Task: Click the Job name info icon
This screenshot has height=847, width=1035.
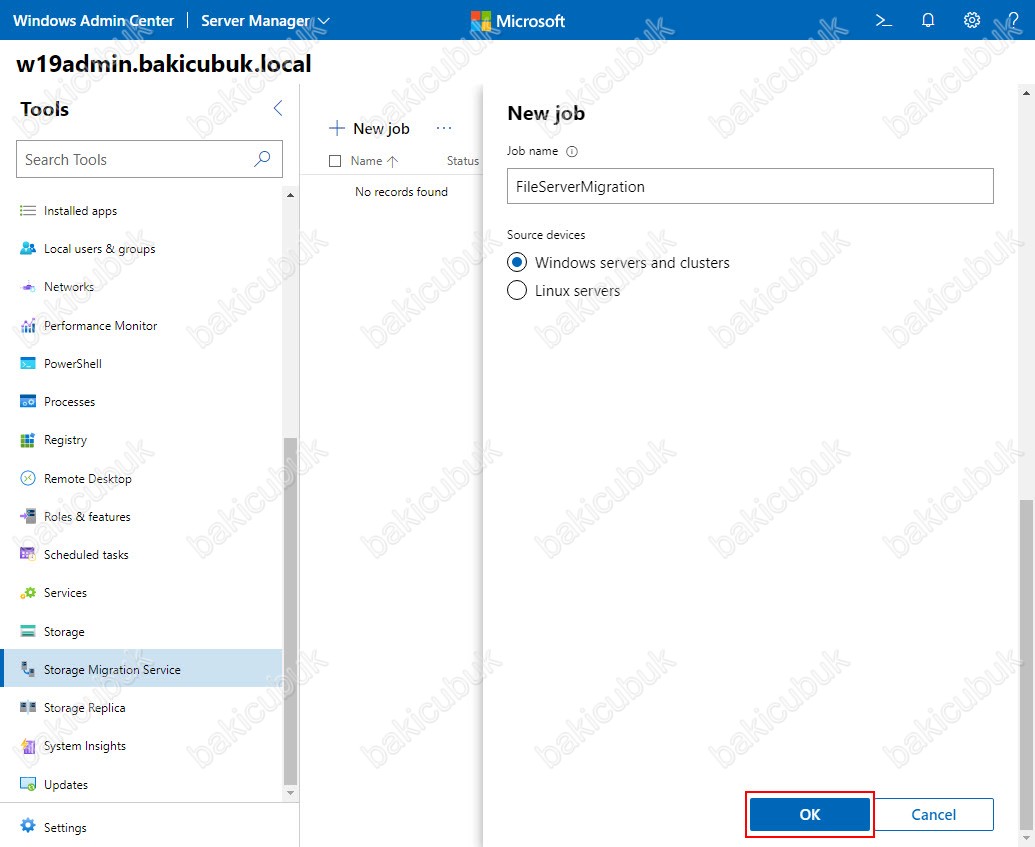Action: tap(572, 151)
